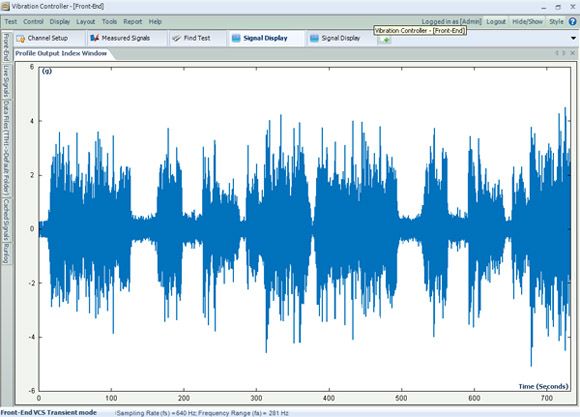Select the second Signal Display tab
Image resolution: width=580 pixels, height=417 pixels.
341,38
